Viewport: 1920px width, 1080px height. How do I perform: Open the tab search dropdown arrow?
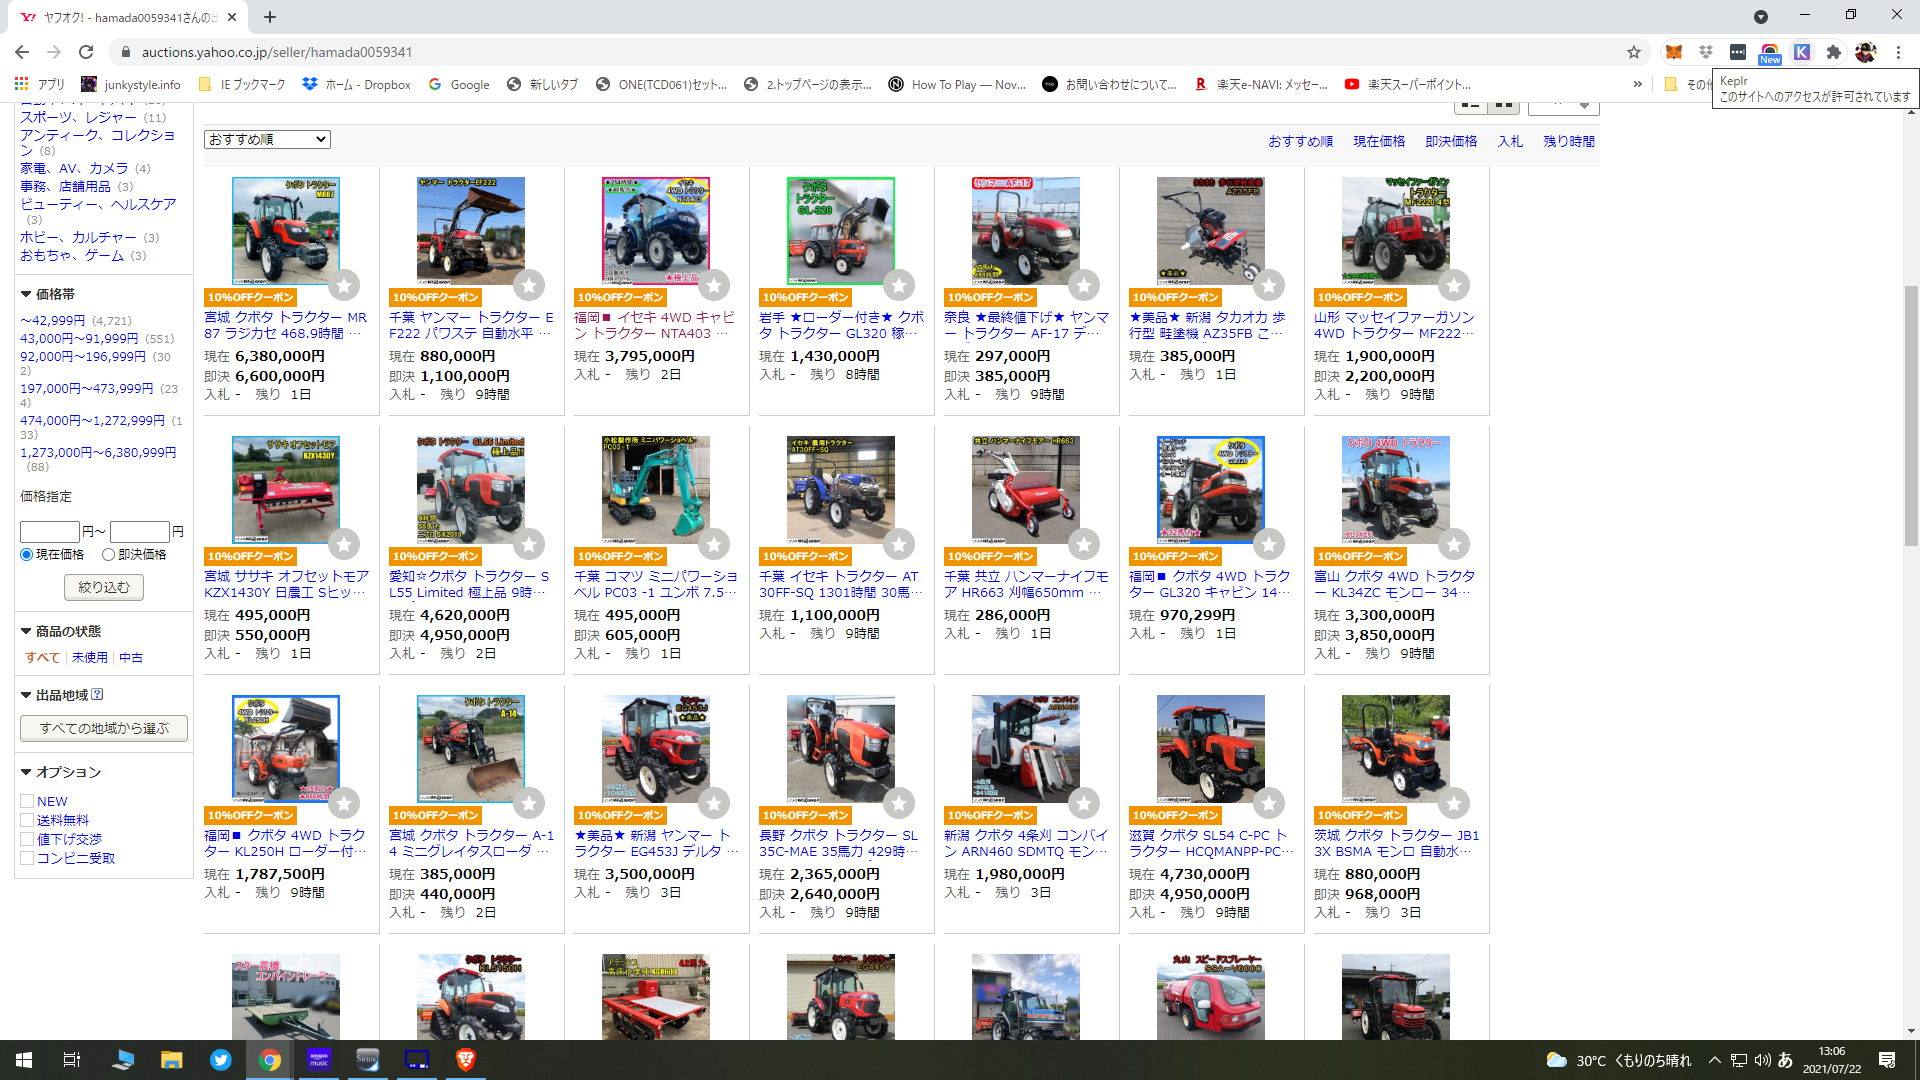click(x=1761, y=16)
